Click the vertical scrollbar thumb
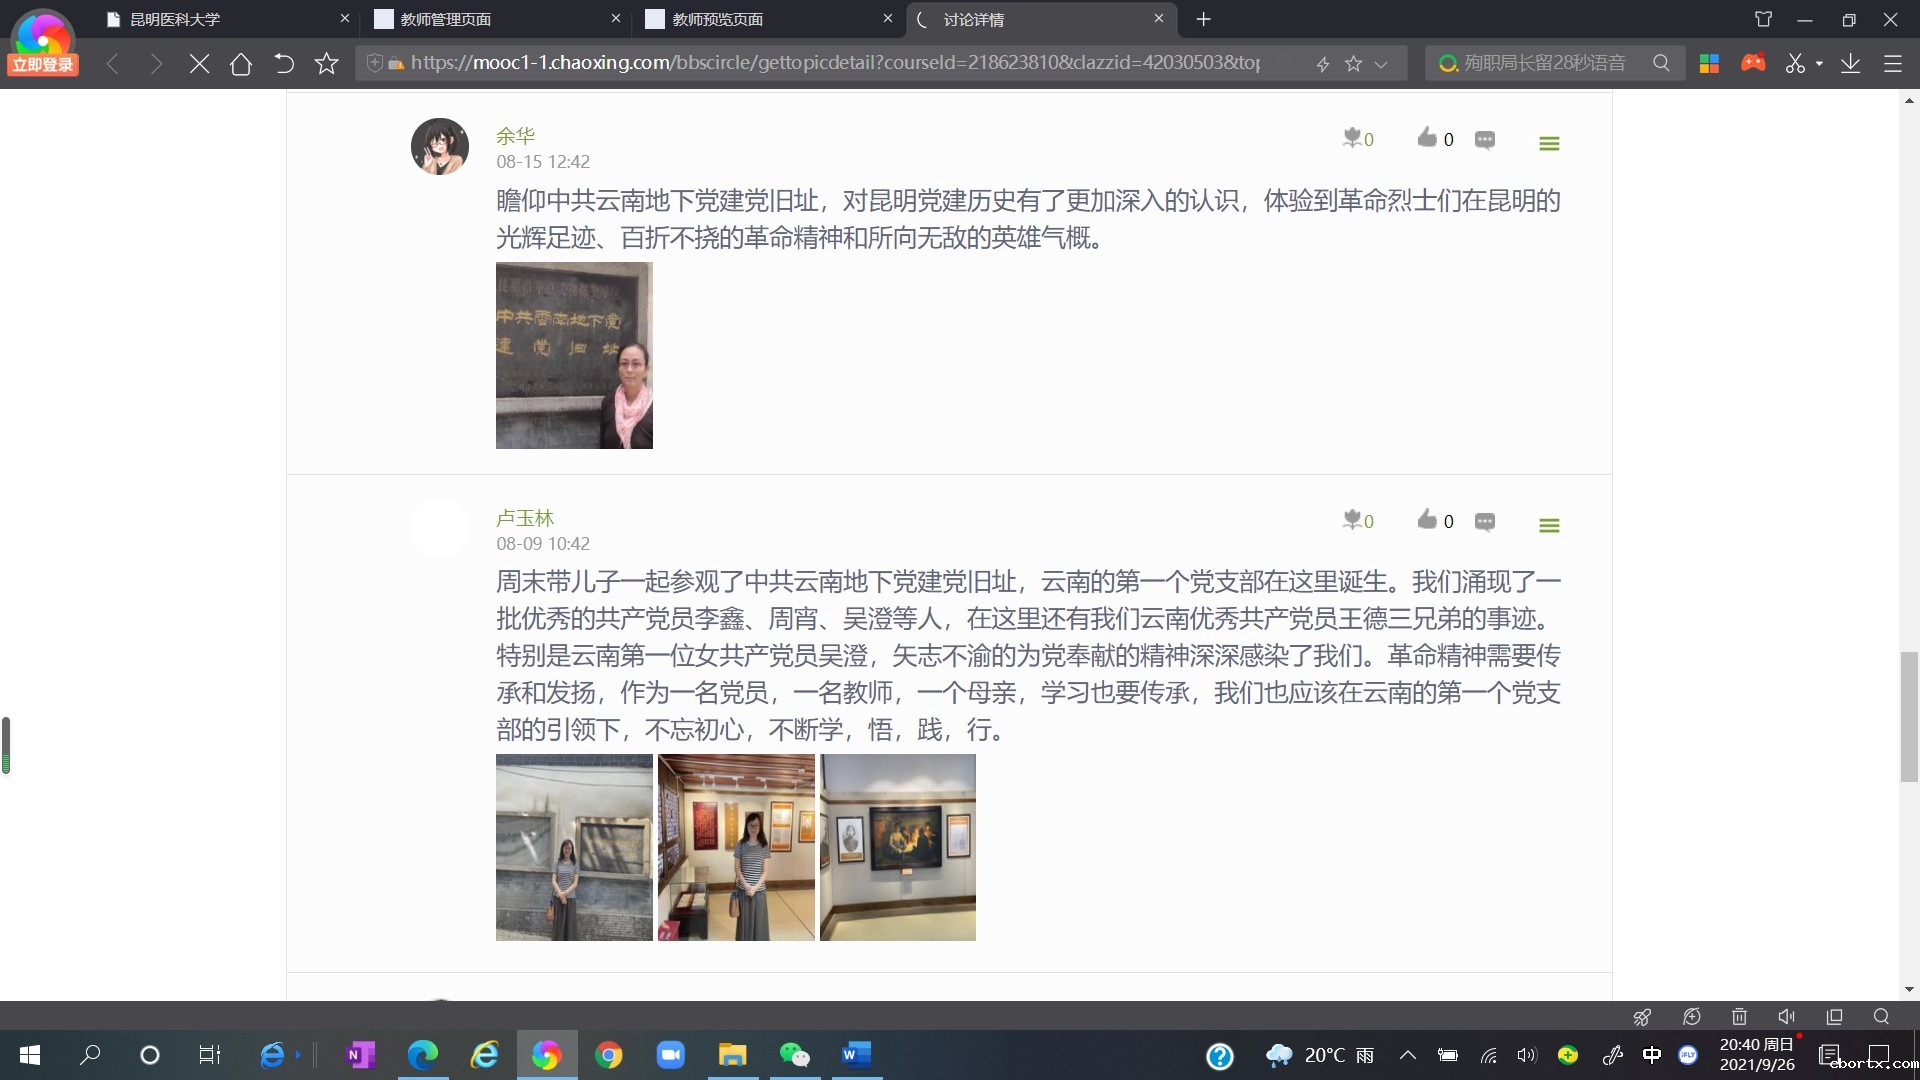Image resolution: width=1920 pixels, height=1080 pixels. click(1909, 715)
